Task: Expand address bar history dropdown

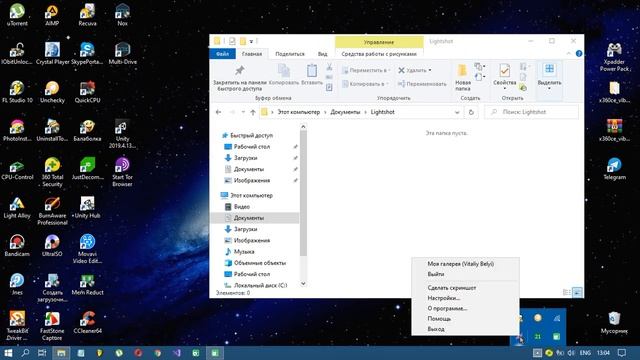Action: point(457,112)
